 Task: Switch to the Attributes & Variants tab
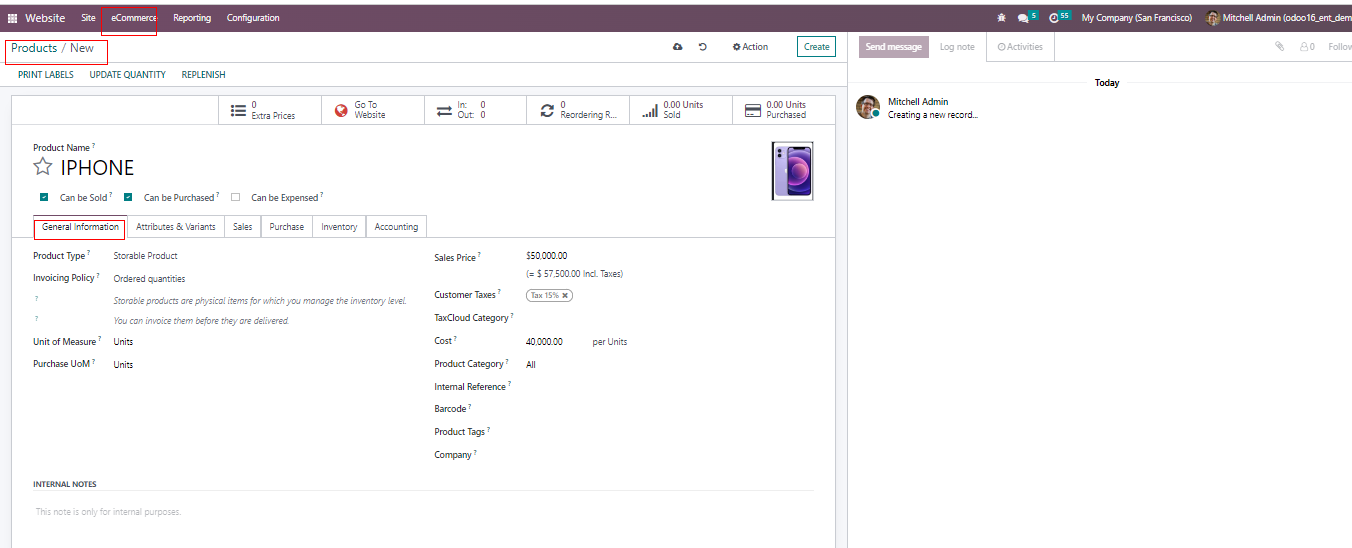175,227
